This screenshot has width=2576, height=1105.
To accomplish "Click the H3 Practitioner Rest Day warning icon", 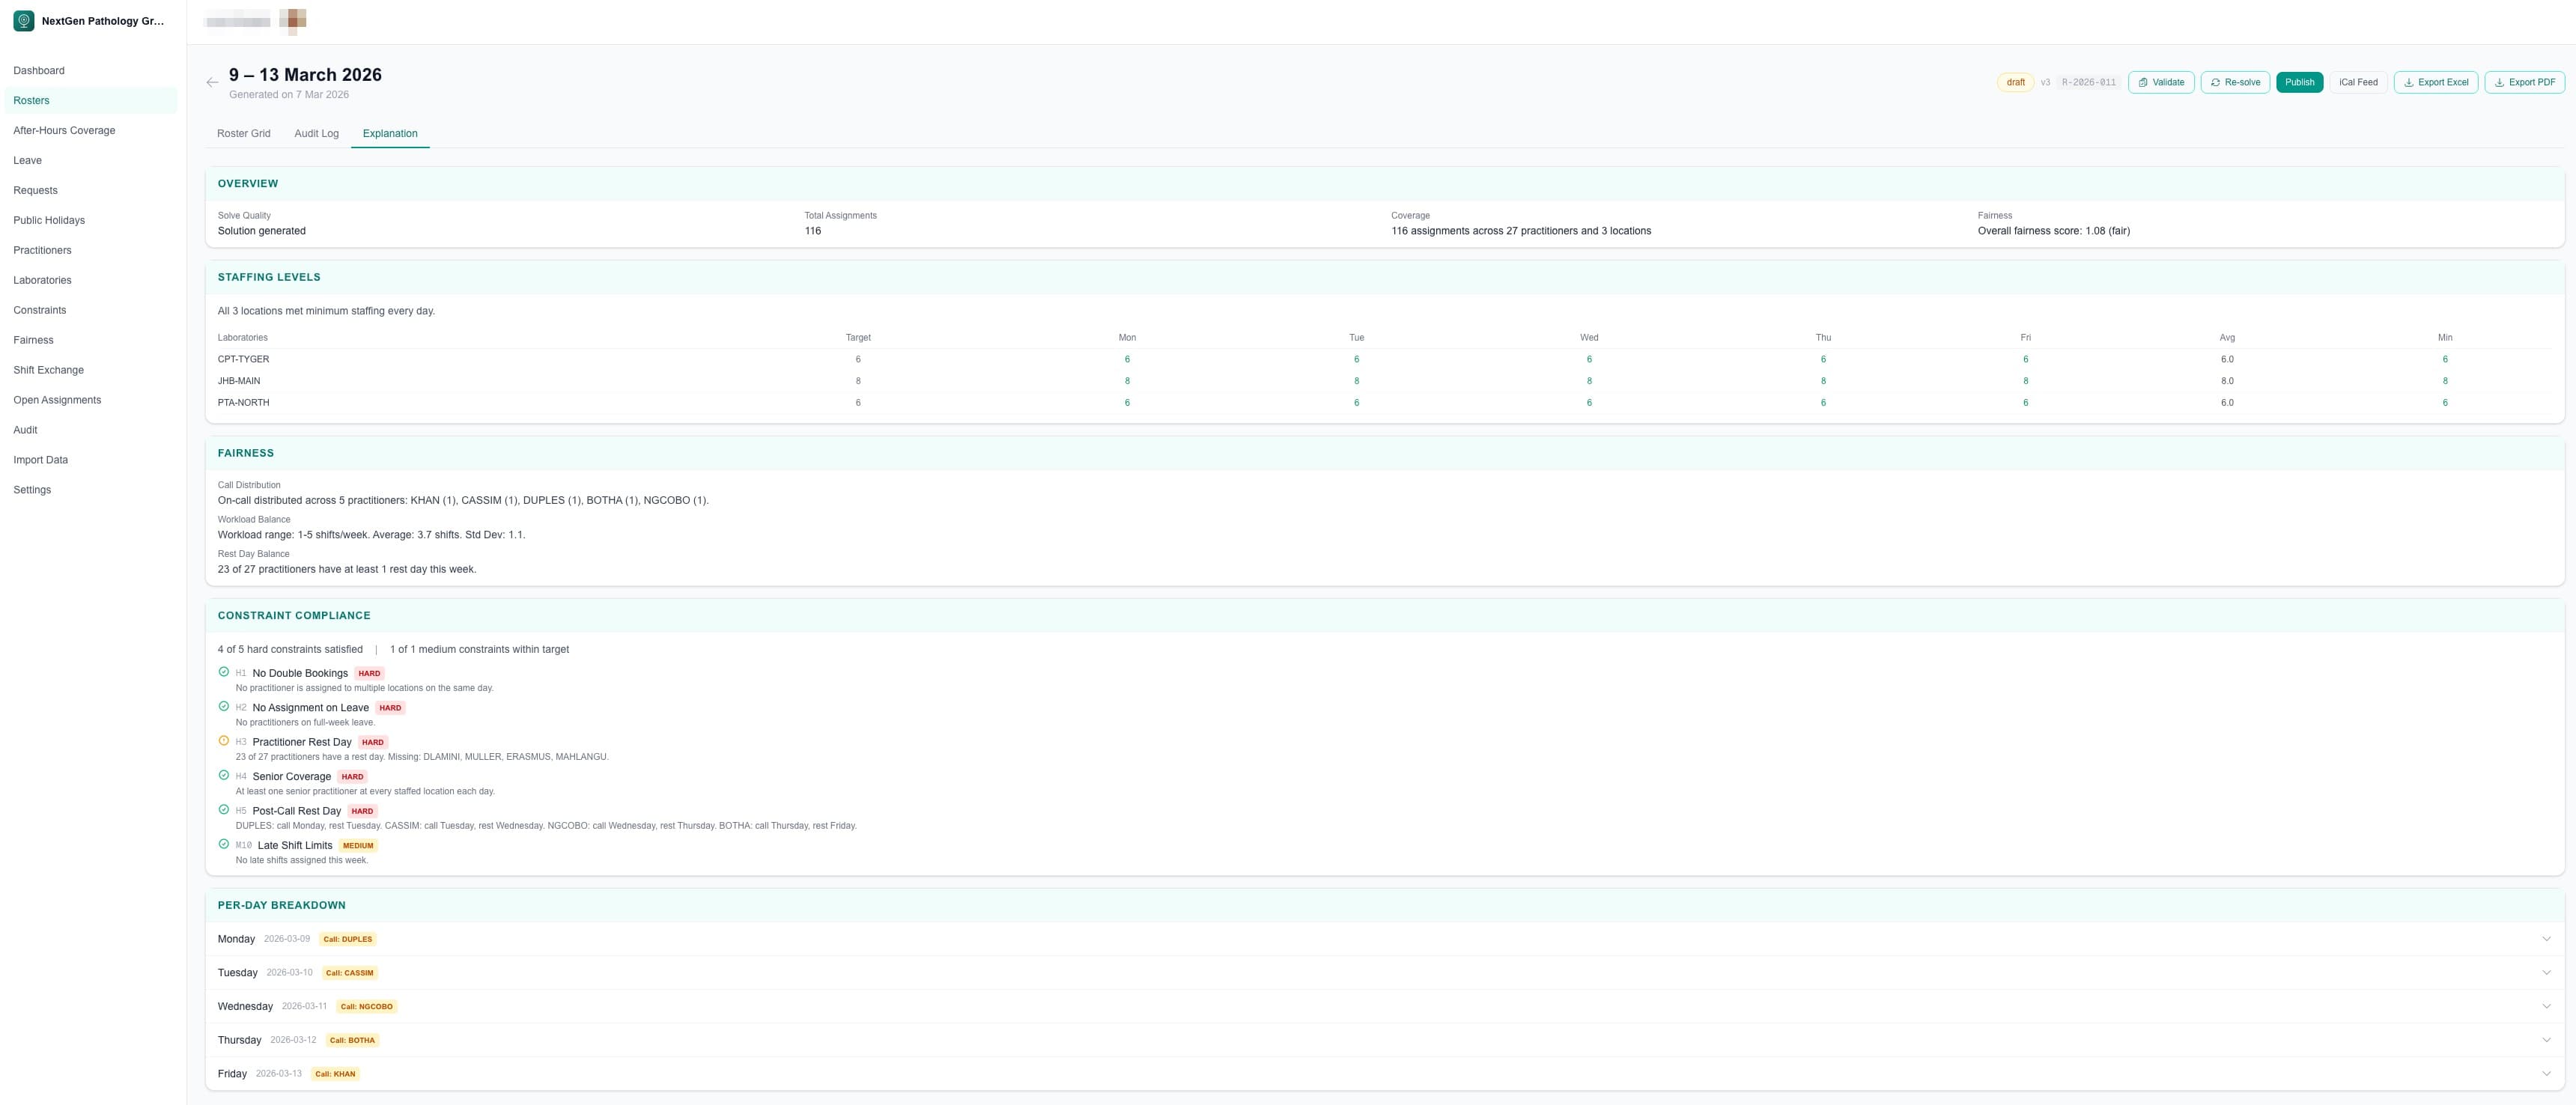I will [x=224, y=741].
